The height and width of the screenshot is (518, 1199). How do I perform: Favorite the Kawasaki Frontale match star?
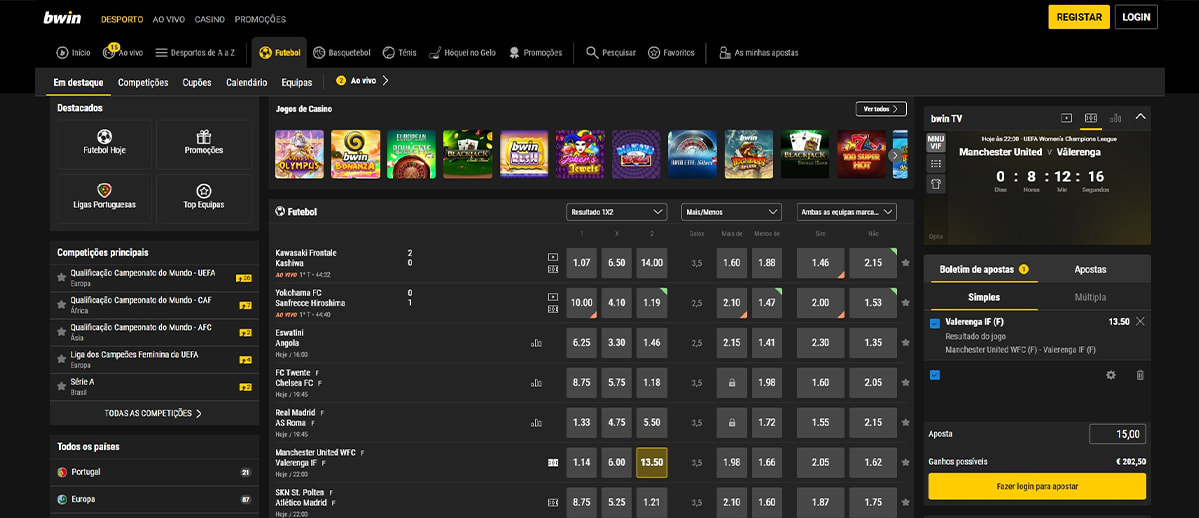point(906,263)
